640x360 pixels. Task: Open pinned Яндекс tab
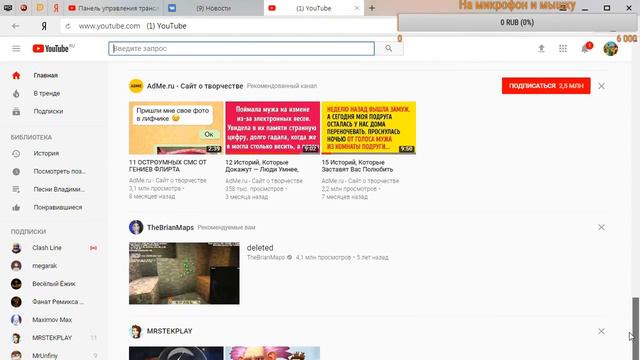56,8
